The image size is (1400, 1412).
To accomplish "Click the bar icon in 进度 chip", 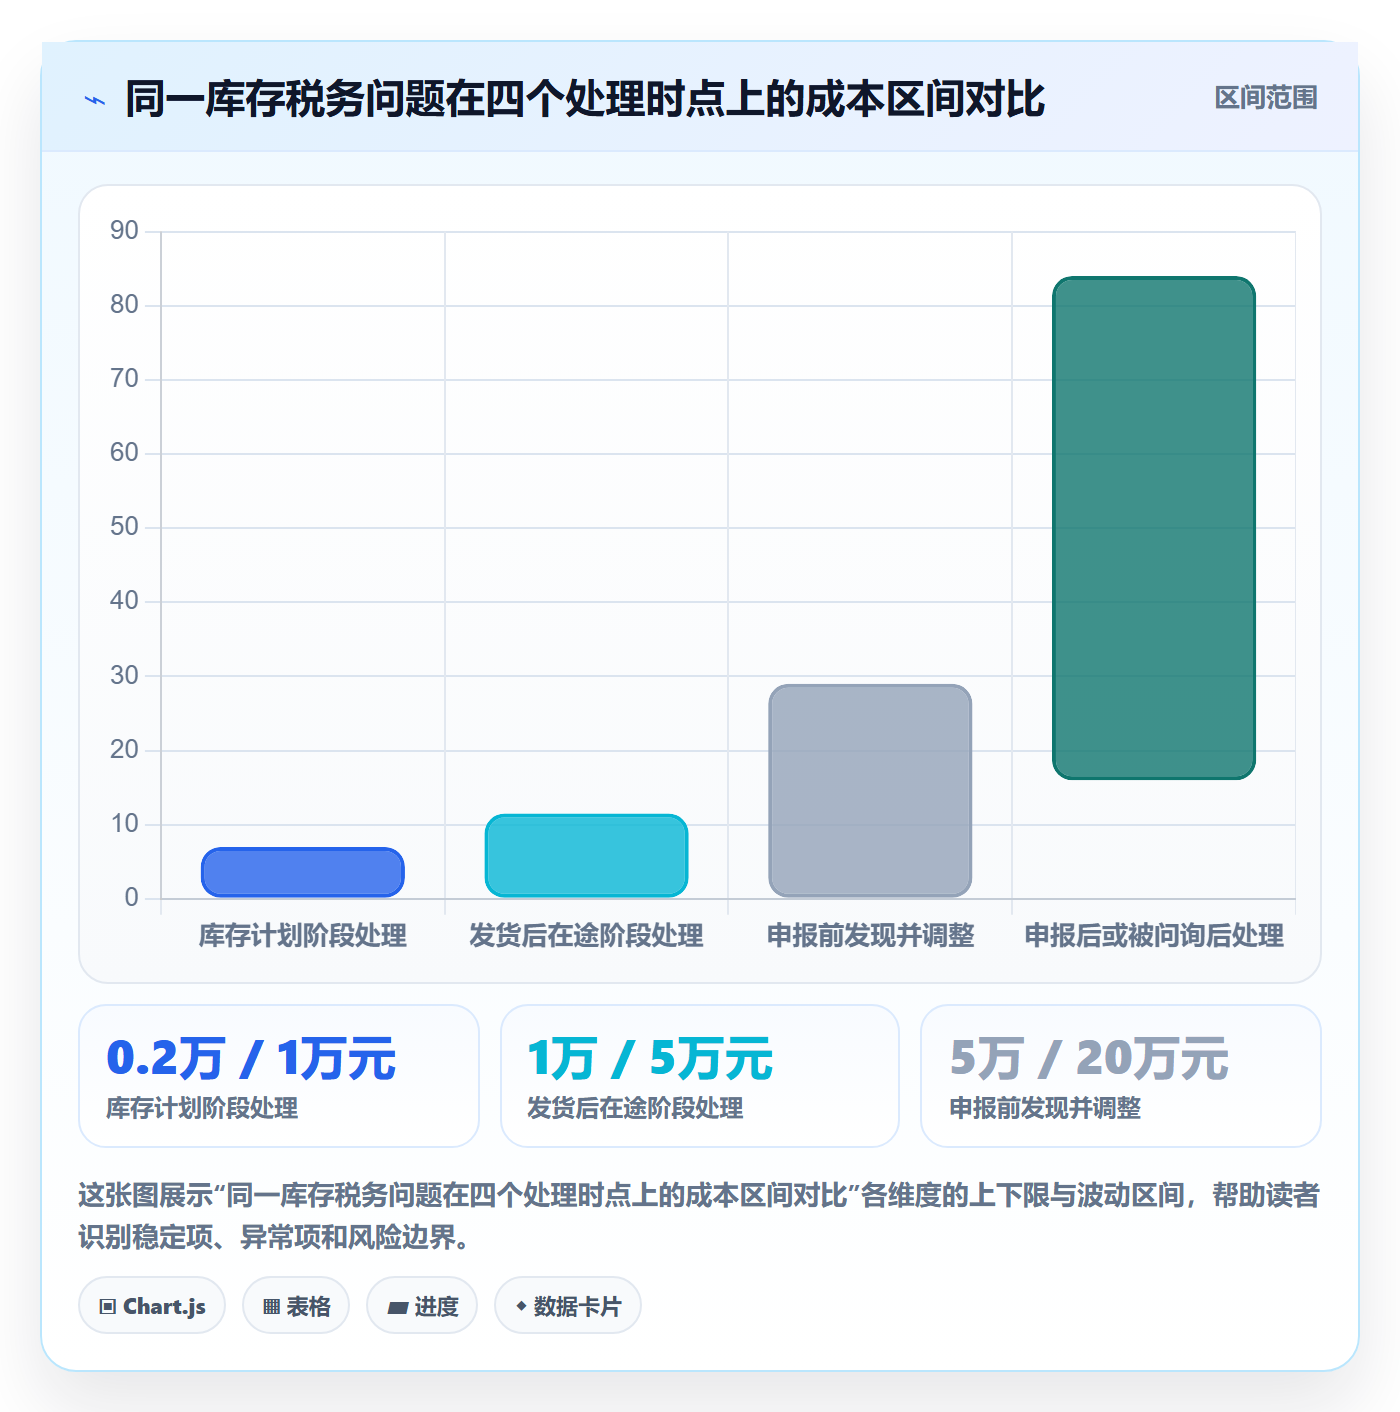I will 397,1307.
